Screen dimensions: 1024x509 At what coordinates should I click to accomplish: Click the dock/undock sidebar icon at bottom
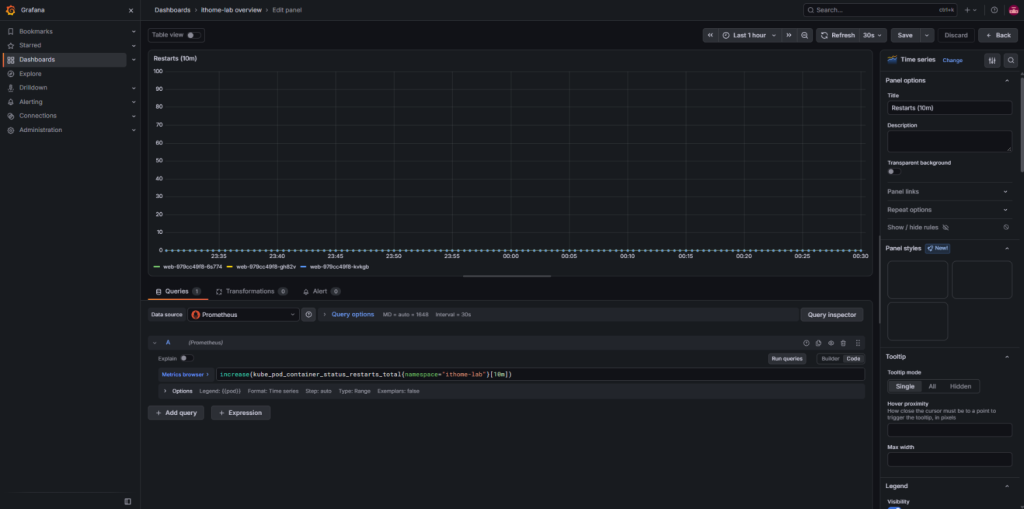[x=127, y=501]
